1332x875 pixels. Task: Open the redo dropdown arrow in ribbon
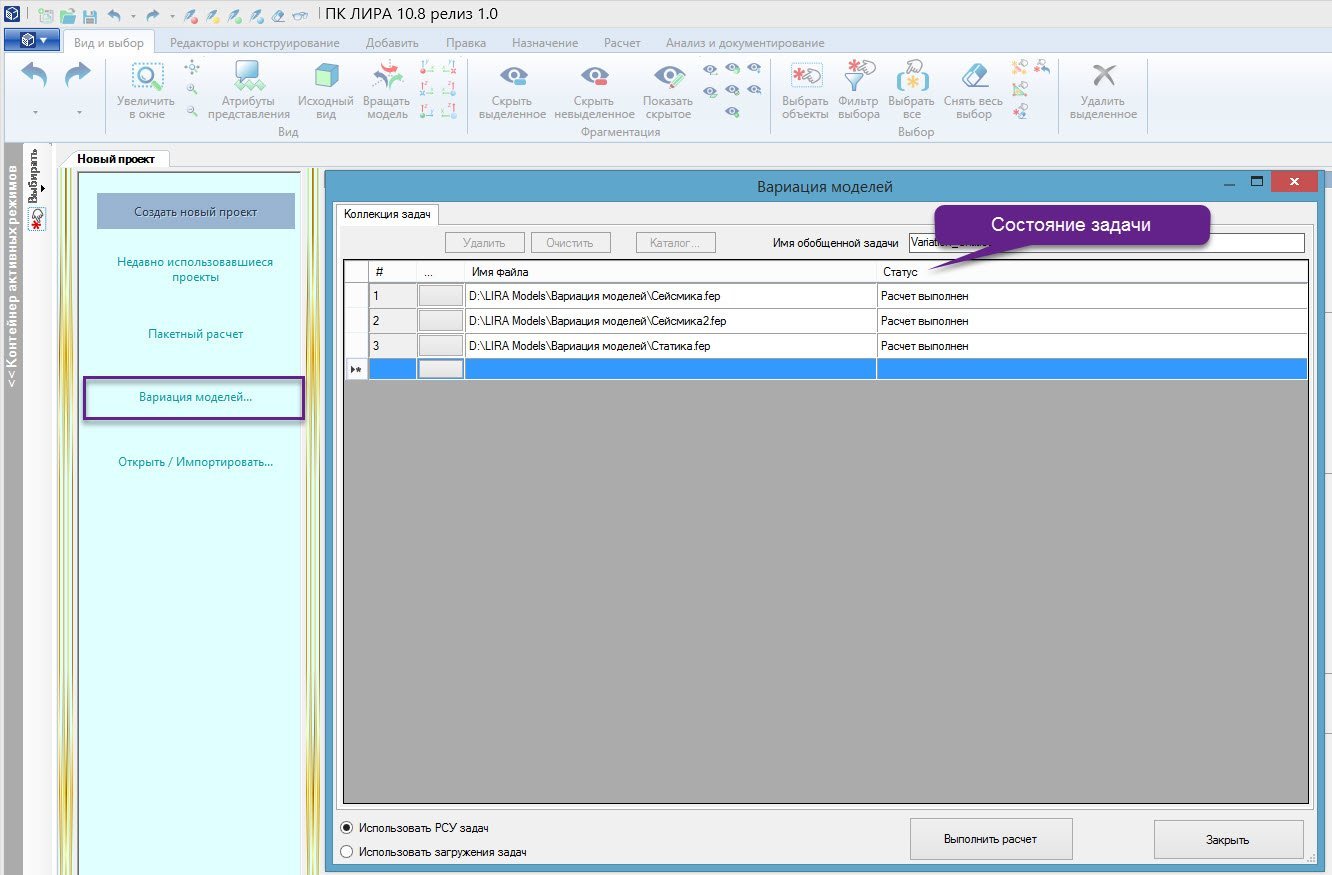(x=78, y=113)
